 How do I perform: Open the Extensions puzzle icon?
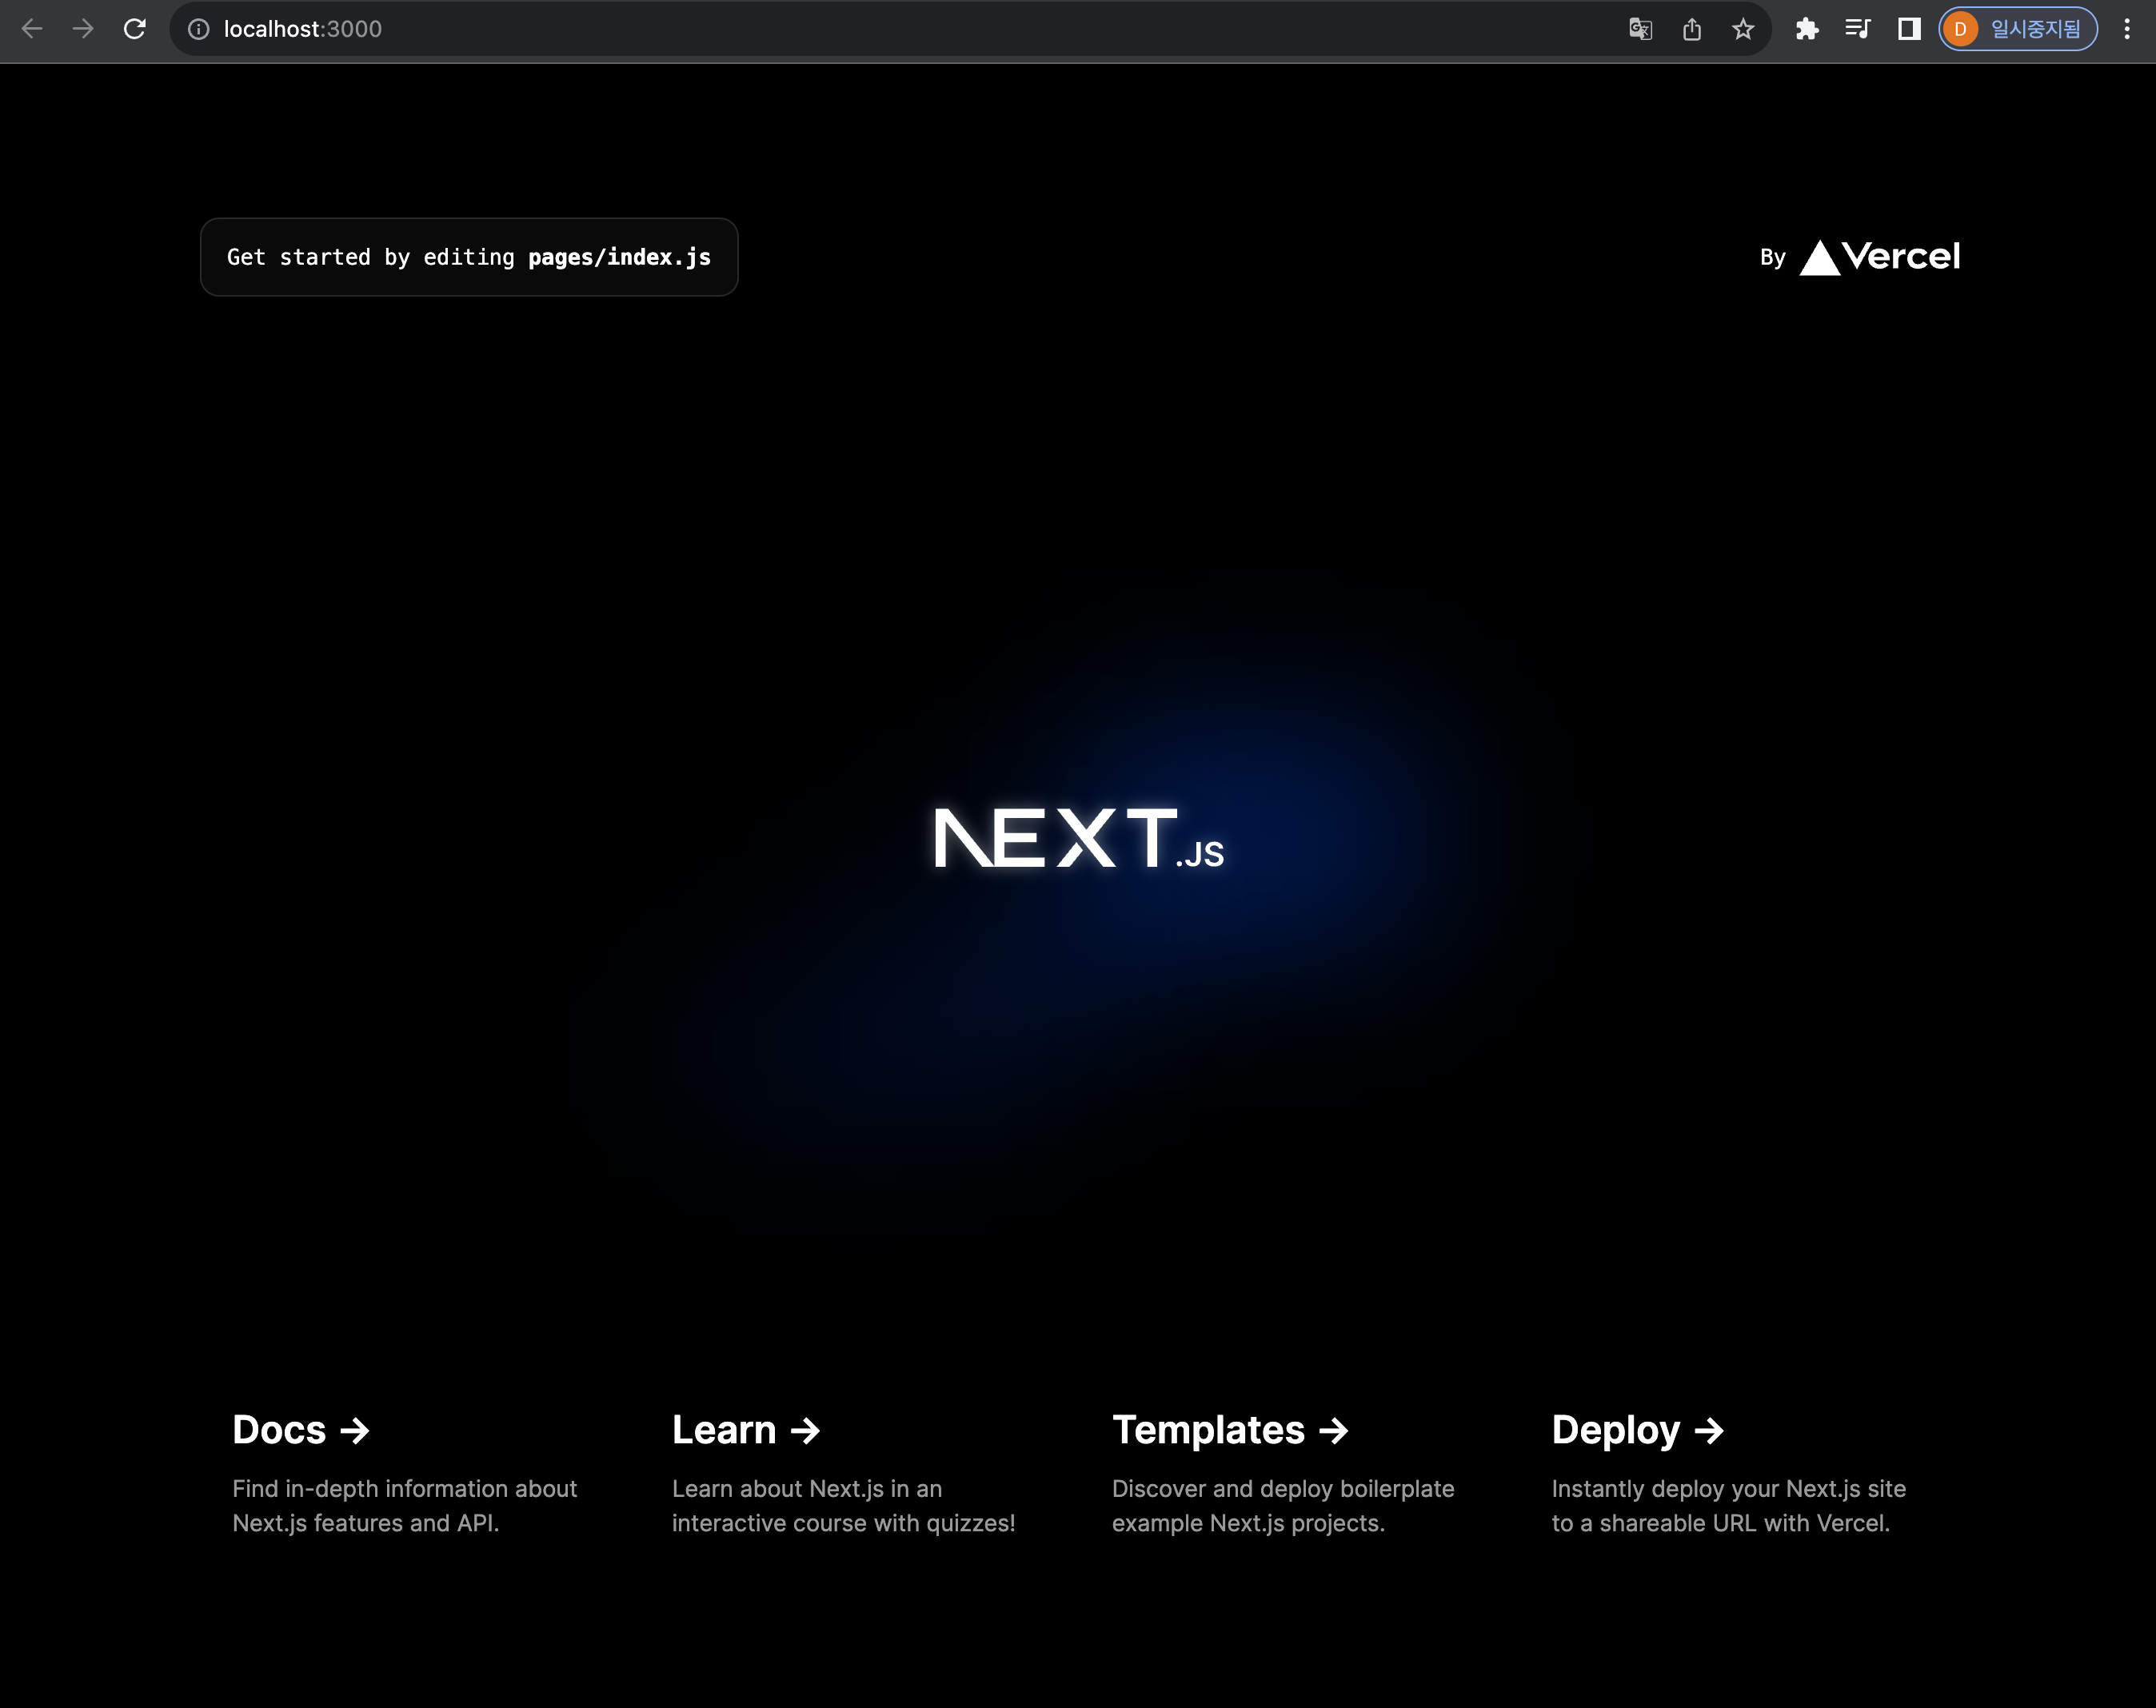[1807, 29]
